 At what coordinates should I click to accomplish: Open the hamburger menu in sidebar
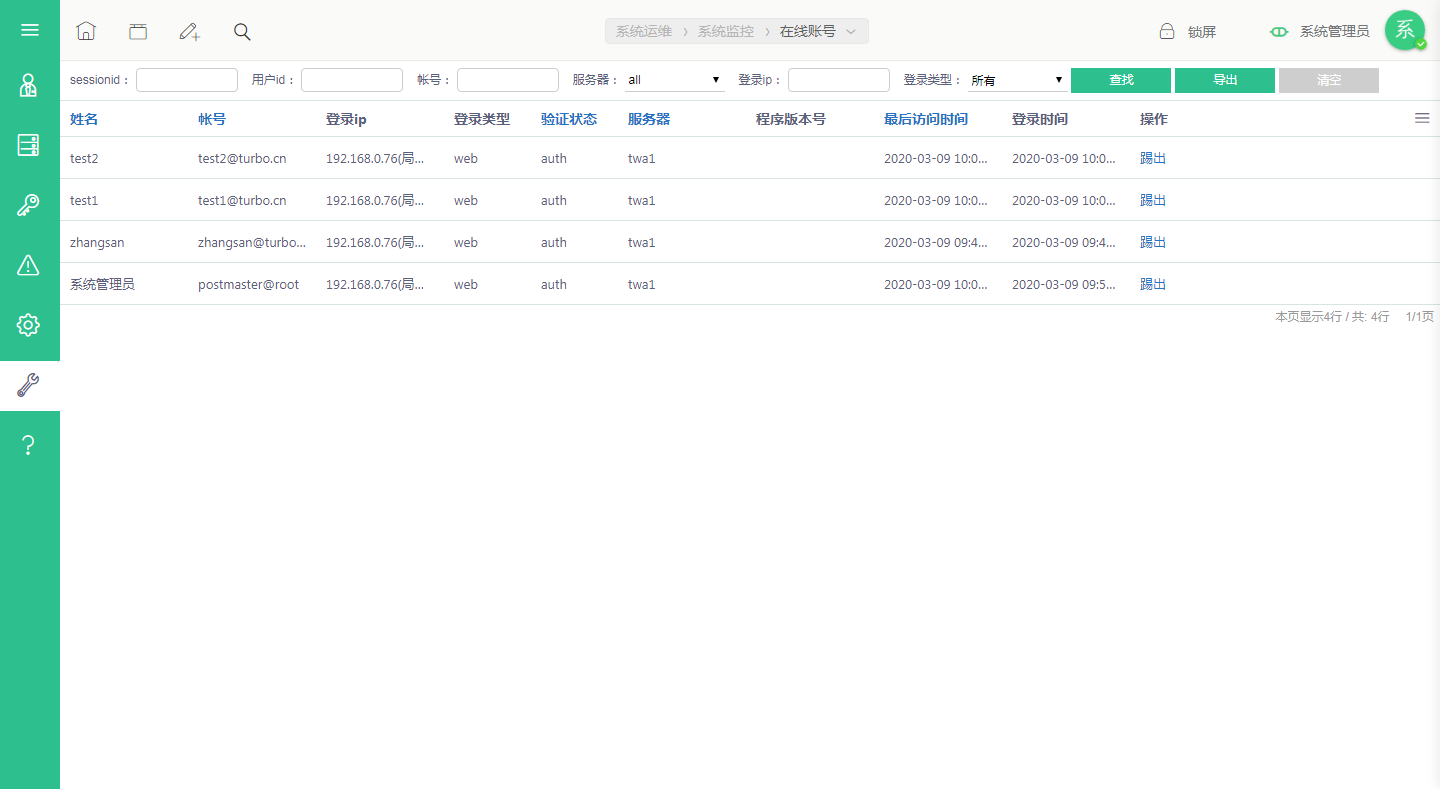[x=30, y=30]
